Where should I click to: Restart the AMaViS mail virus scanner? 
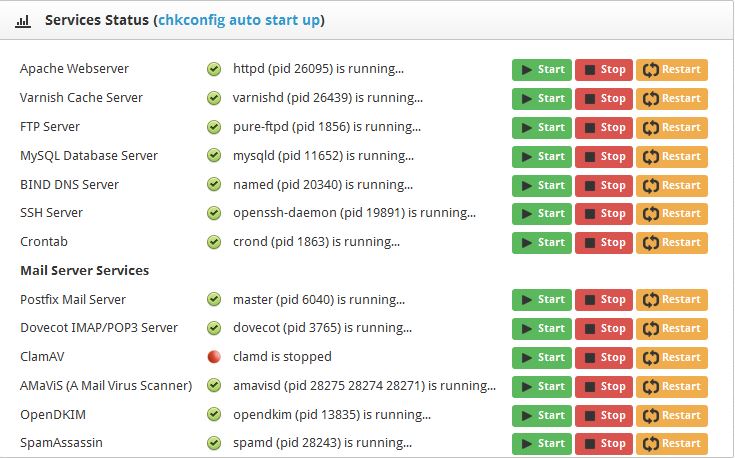tap(672, 386)
